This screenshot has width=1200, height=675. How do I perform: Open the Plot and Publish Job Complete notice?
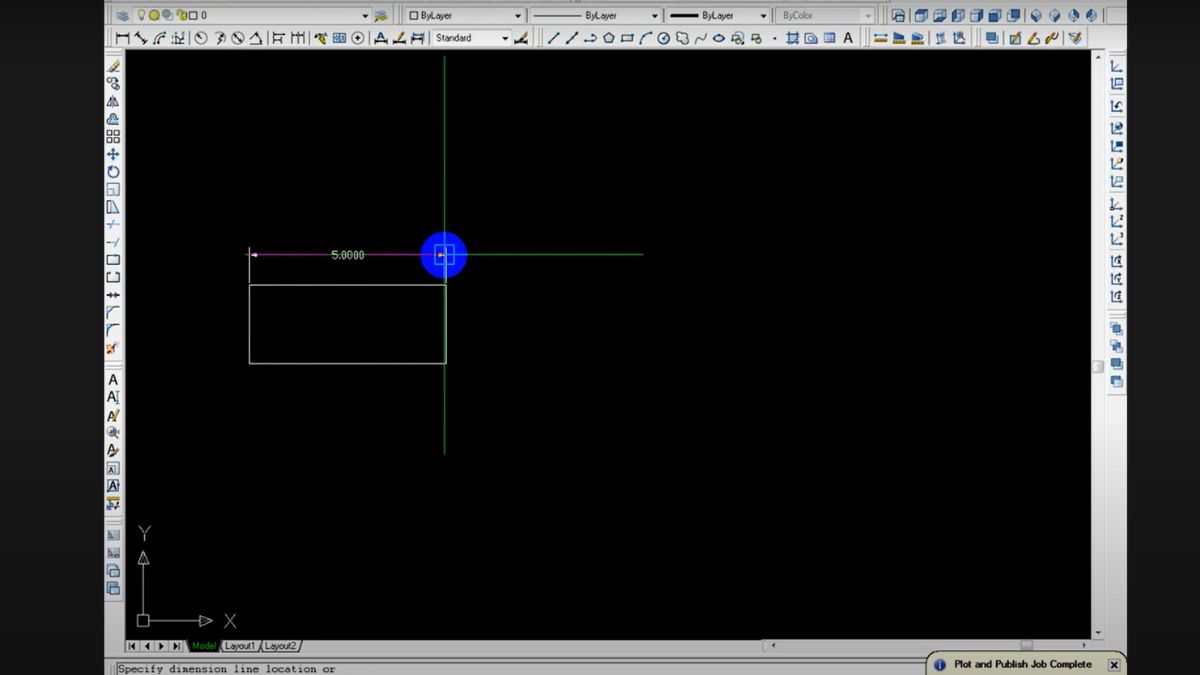point(1022,664)
